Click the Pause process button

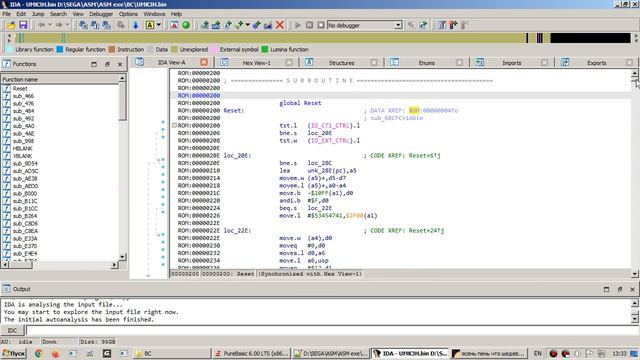tap(309, 25)
